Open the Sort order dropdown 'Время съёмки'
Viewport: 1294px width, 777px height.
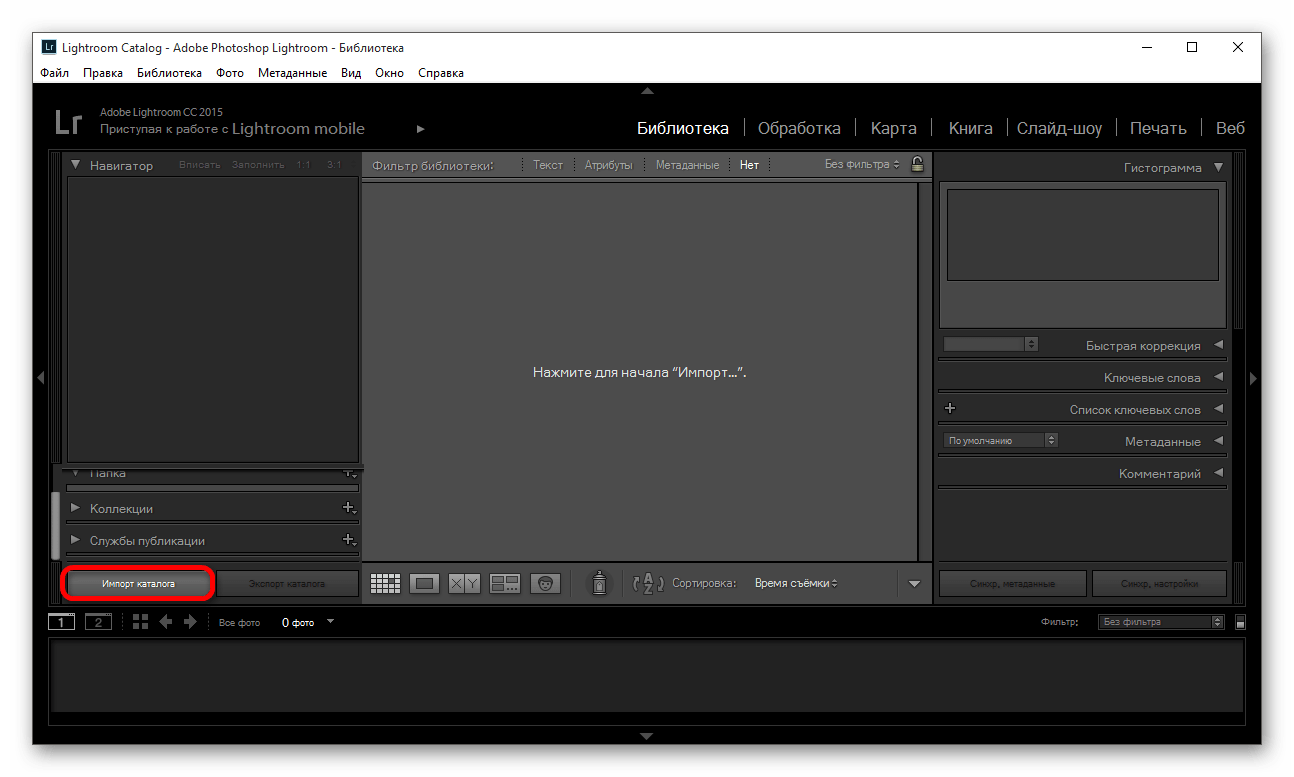pyautogui.click(x=796, y=583)
